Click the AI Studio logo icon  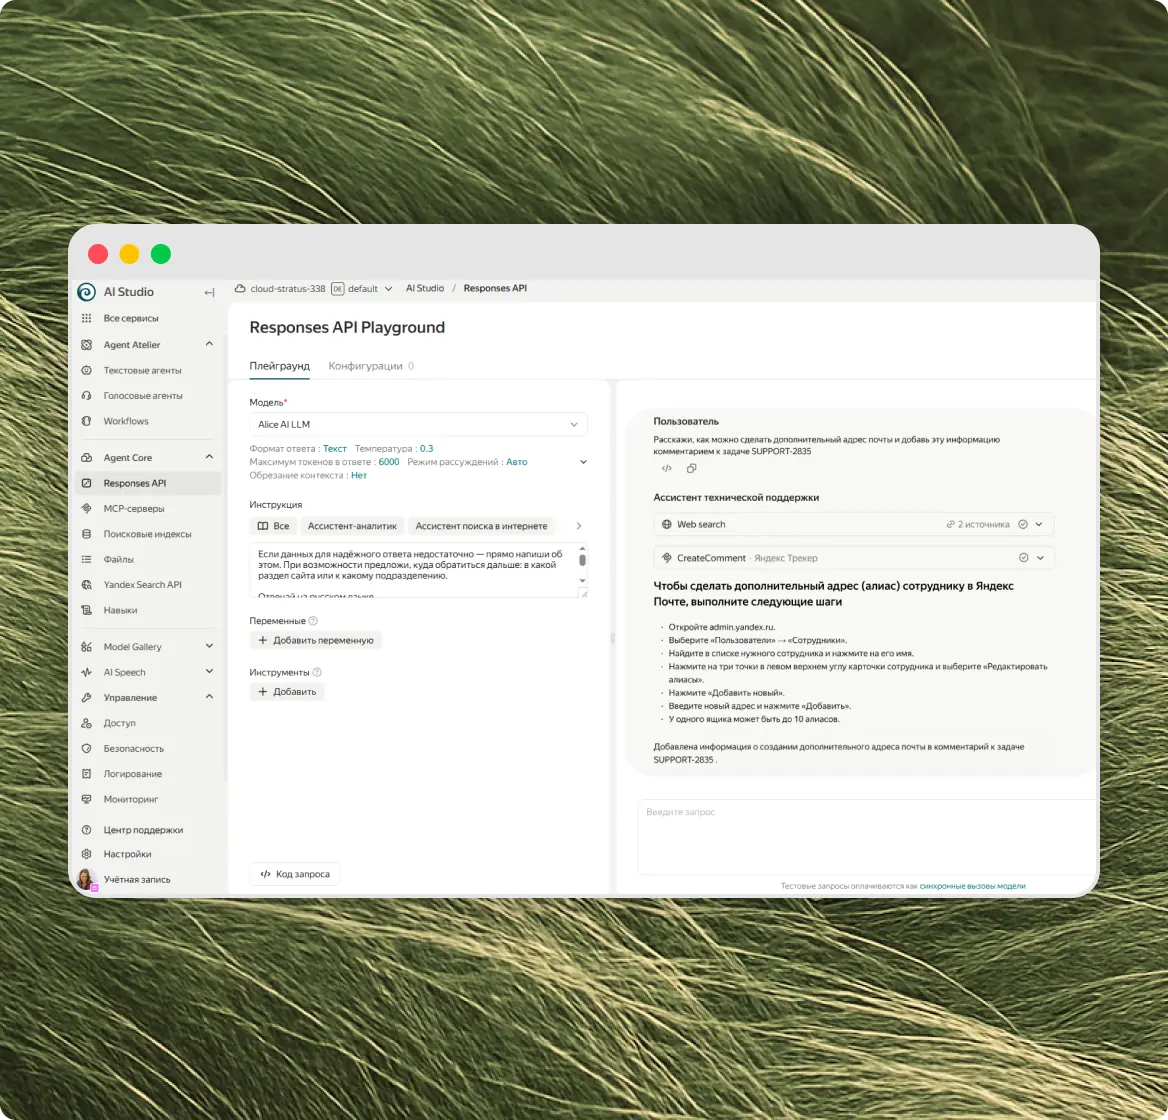click(x=86, y=292)
